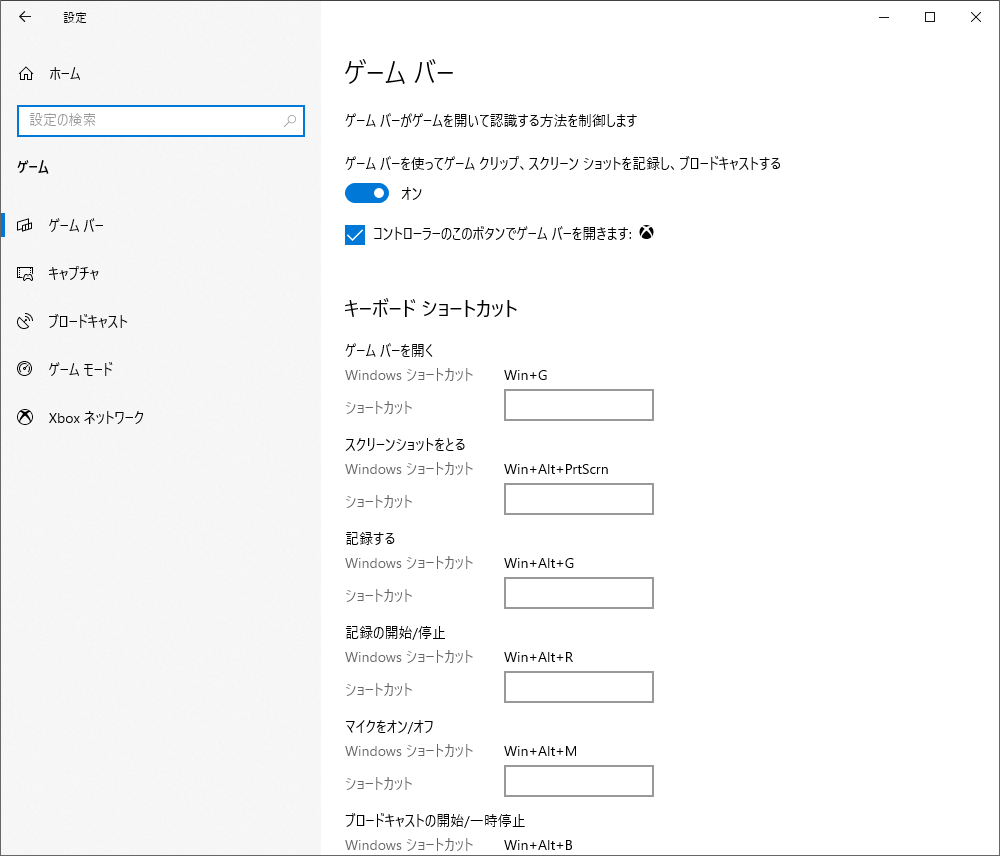This screenshot has height=856, width=1000.
Task: Select the Xbox ネットワーク icon
Action: pos(25,417)
